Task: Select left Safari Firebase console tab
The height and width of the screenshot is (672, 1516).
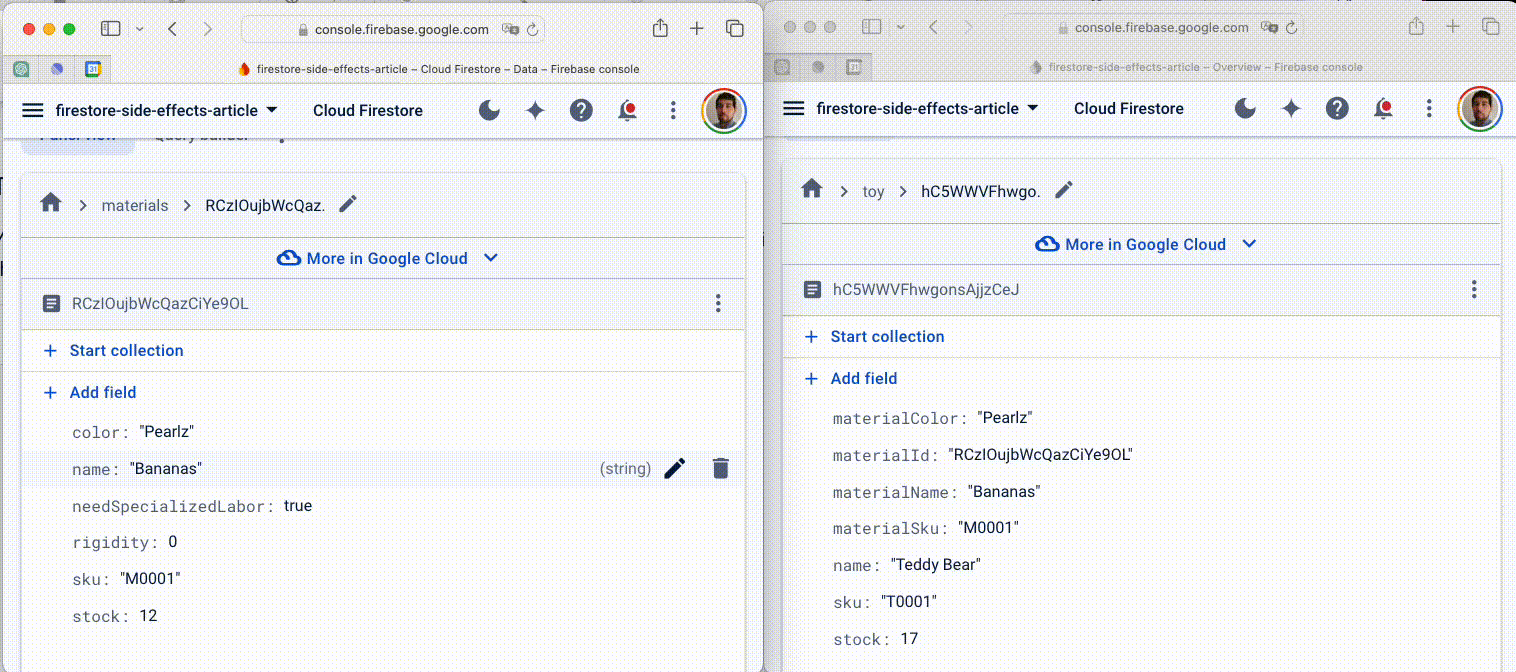Action: pyautogui.click(x=438, y=69)
